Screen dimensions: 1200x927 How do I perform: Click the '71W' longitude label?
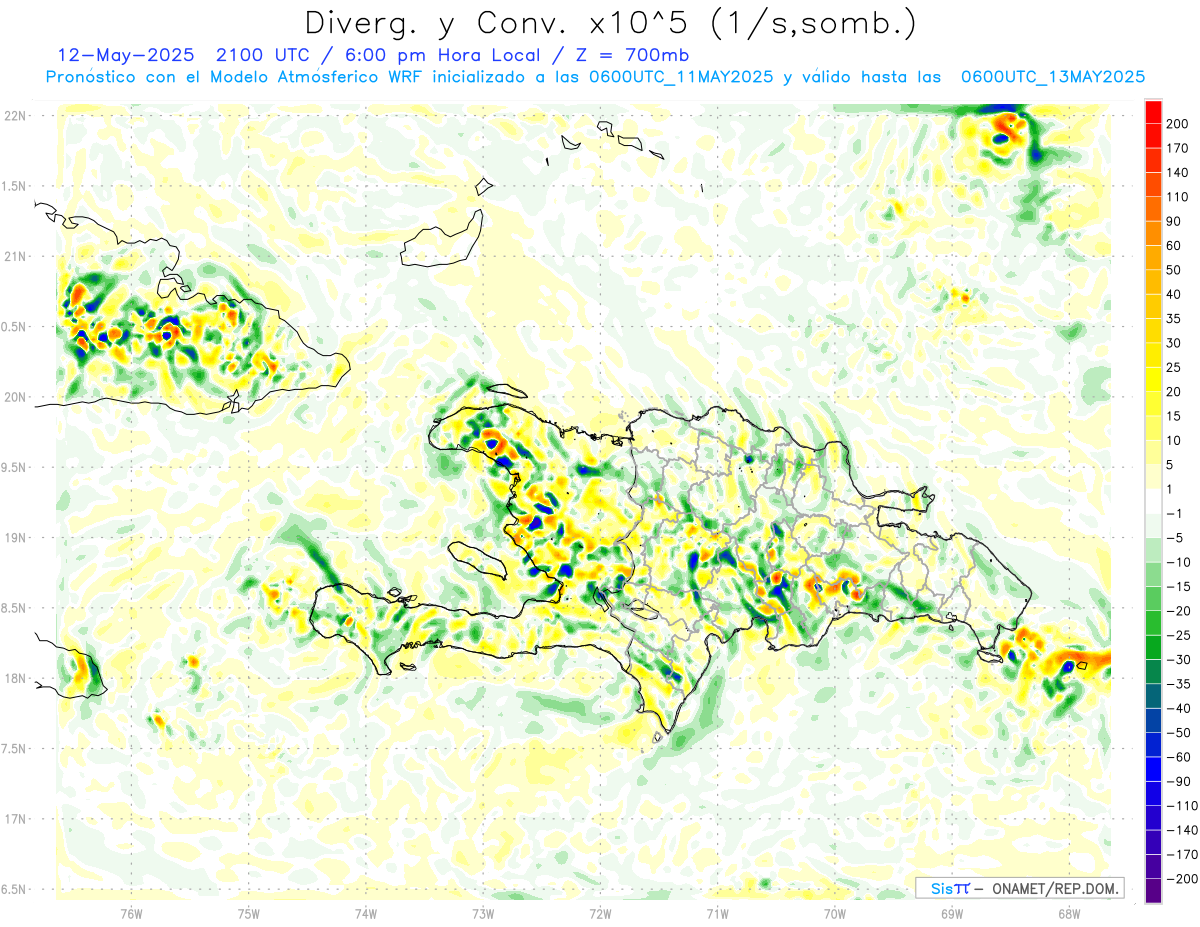click(x=717, y=913)
